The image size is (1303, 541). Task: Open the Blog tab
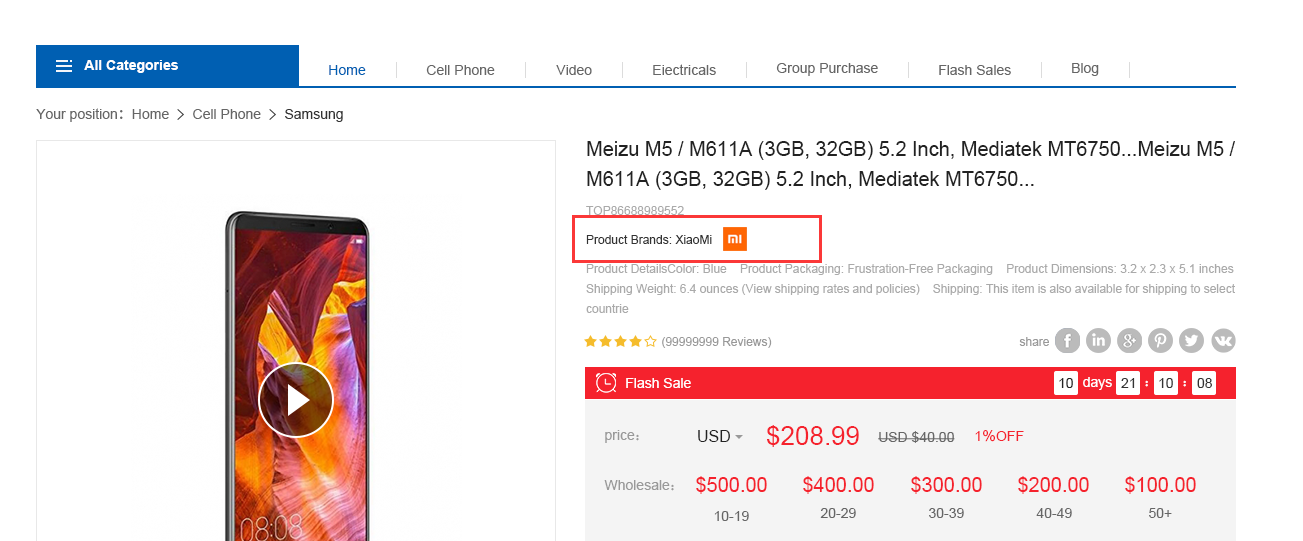1085,69
